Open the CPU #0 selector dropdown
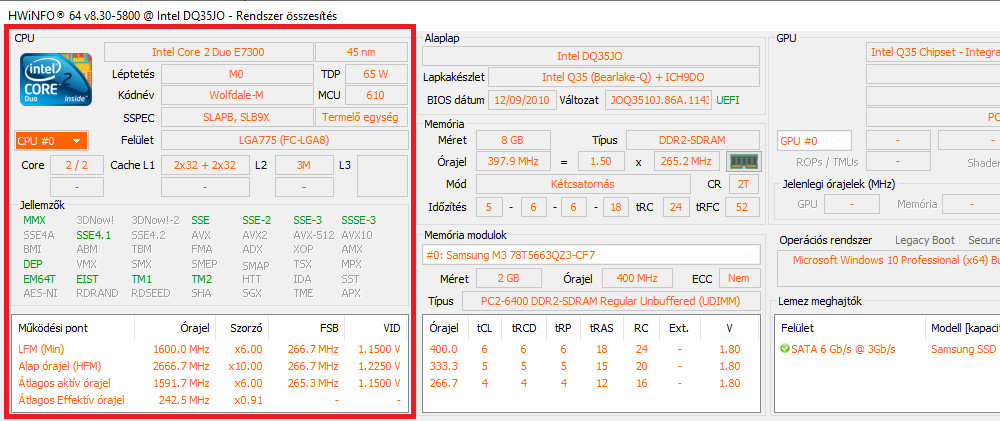Viewport: 1000px width, 421px height. (52, 141)
